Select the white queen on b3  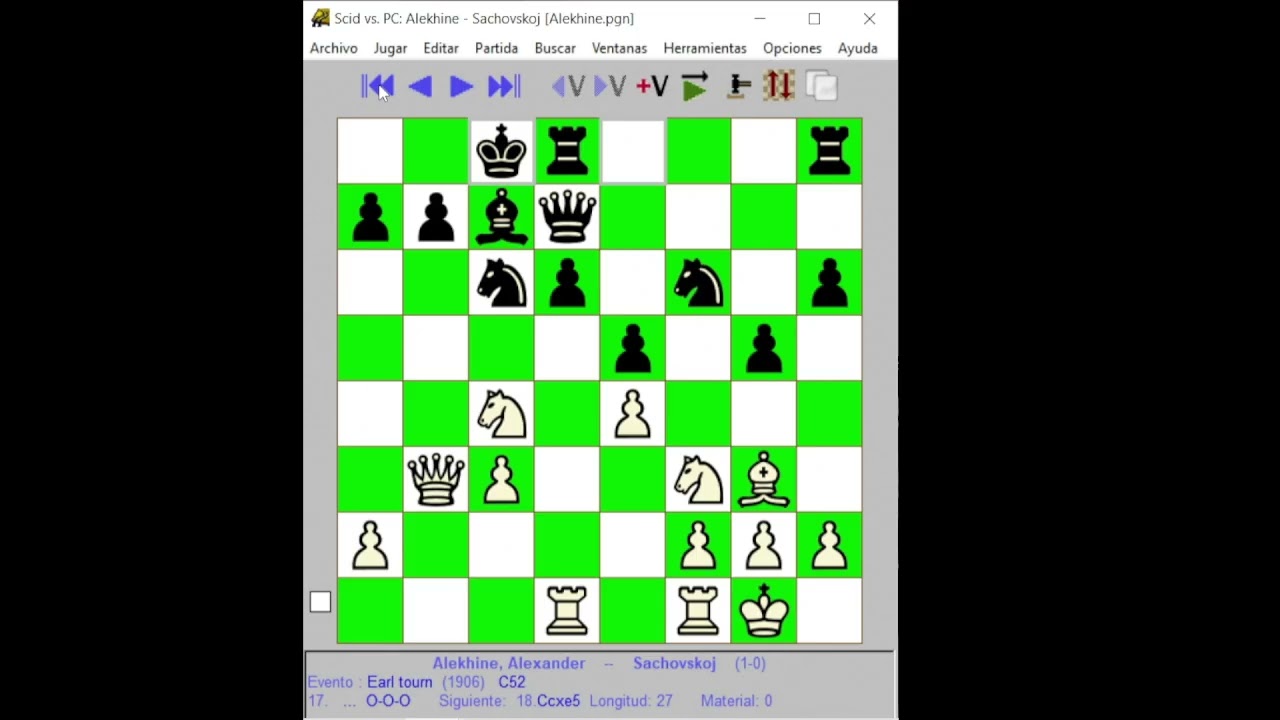[436, 480]
